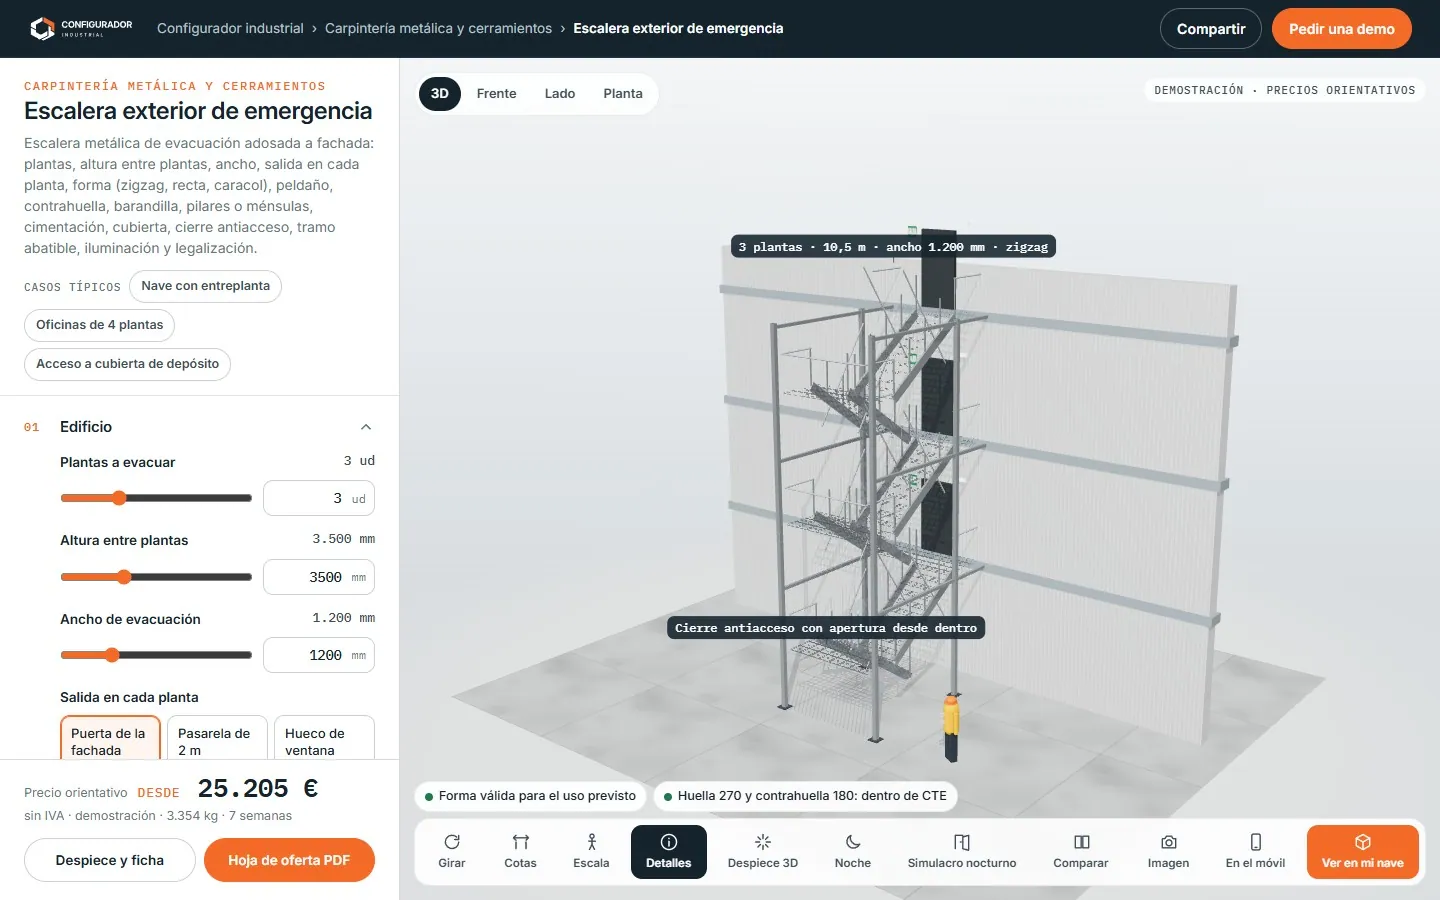Screen dimensions: 1440x900
Task: Start the Simulacro nocturno tool
Action: coord(962,852)
